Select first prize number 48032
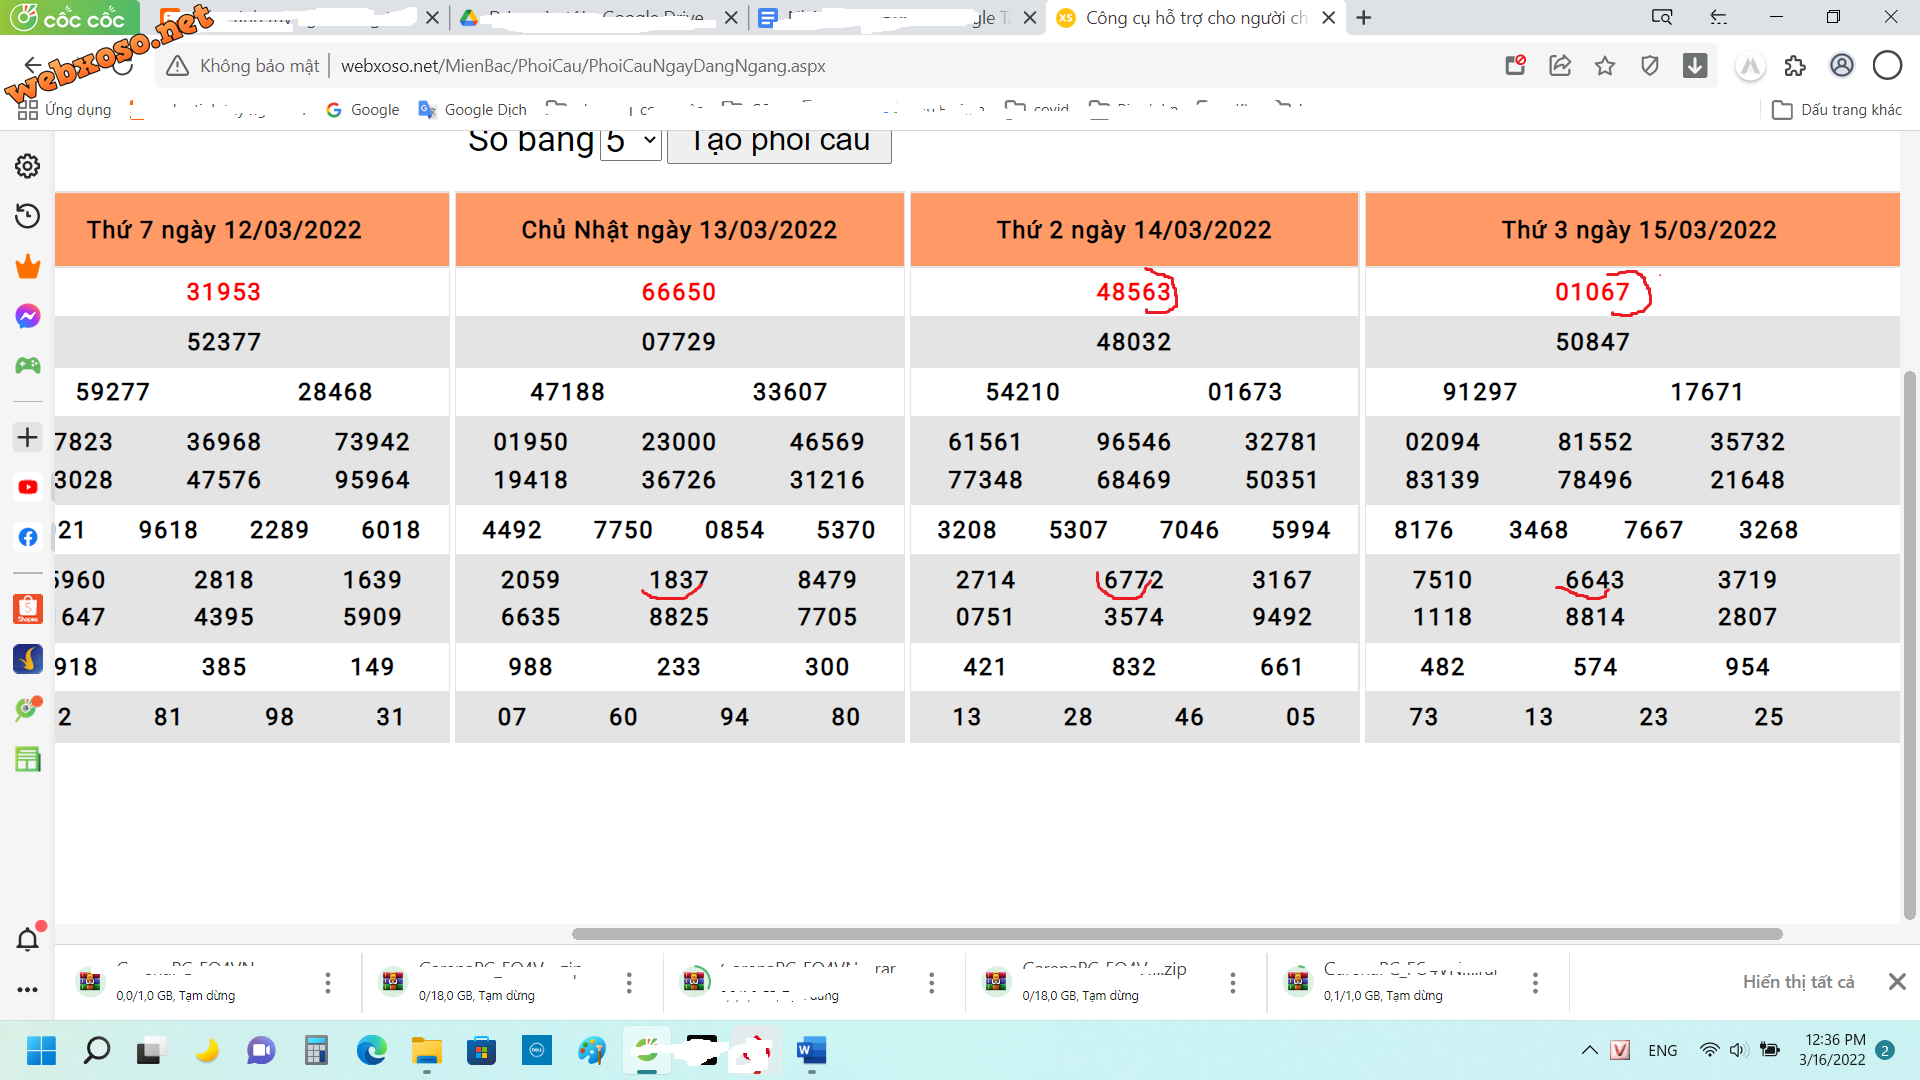Image resolution: width=1920 pixels, height=1080 pixels. tap(1134, 342)
